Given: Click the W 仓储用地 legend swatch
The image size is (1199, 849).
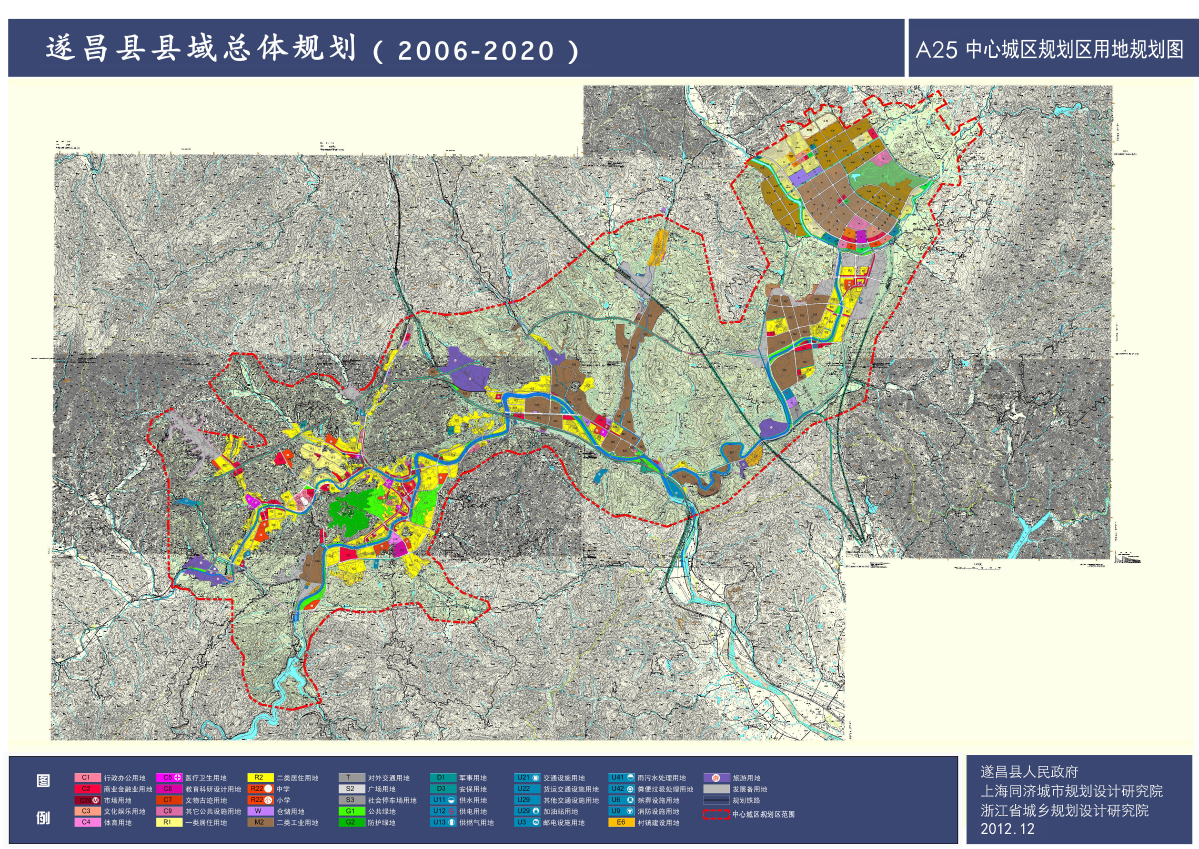Looking at the screenshot, I should coord(260,812).
